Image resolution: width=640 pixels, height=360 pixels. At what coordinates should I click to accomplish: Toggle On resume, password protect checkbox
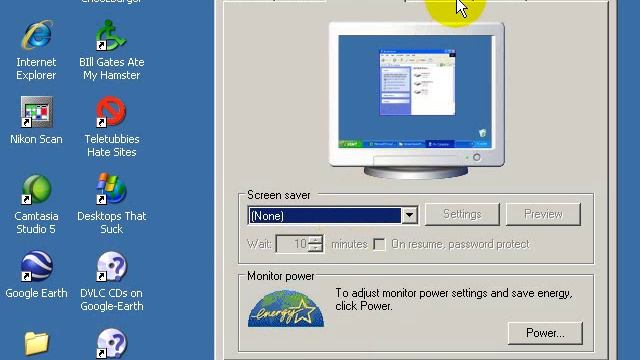click(x=379, y=244)
